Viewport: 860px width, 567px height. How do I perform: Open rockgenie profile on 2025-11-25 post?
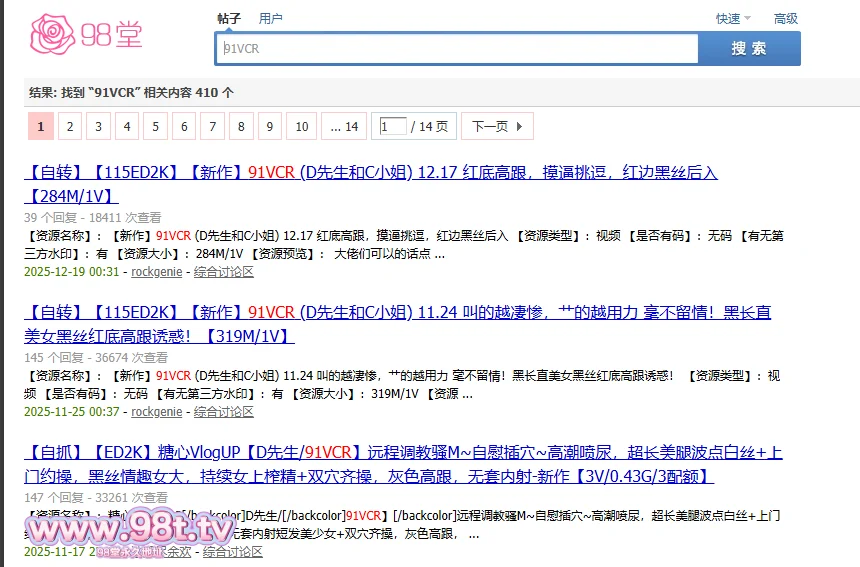(x=156, y=412)
